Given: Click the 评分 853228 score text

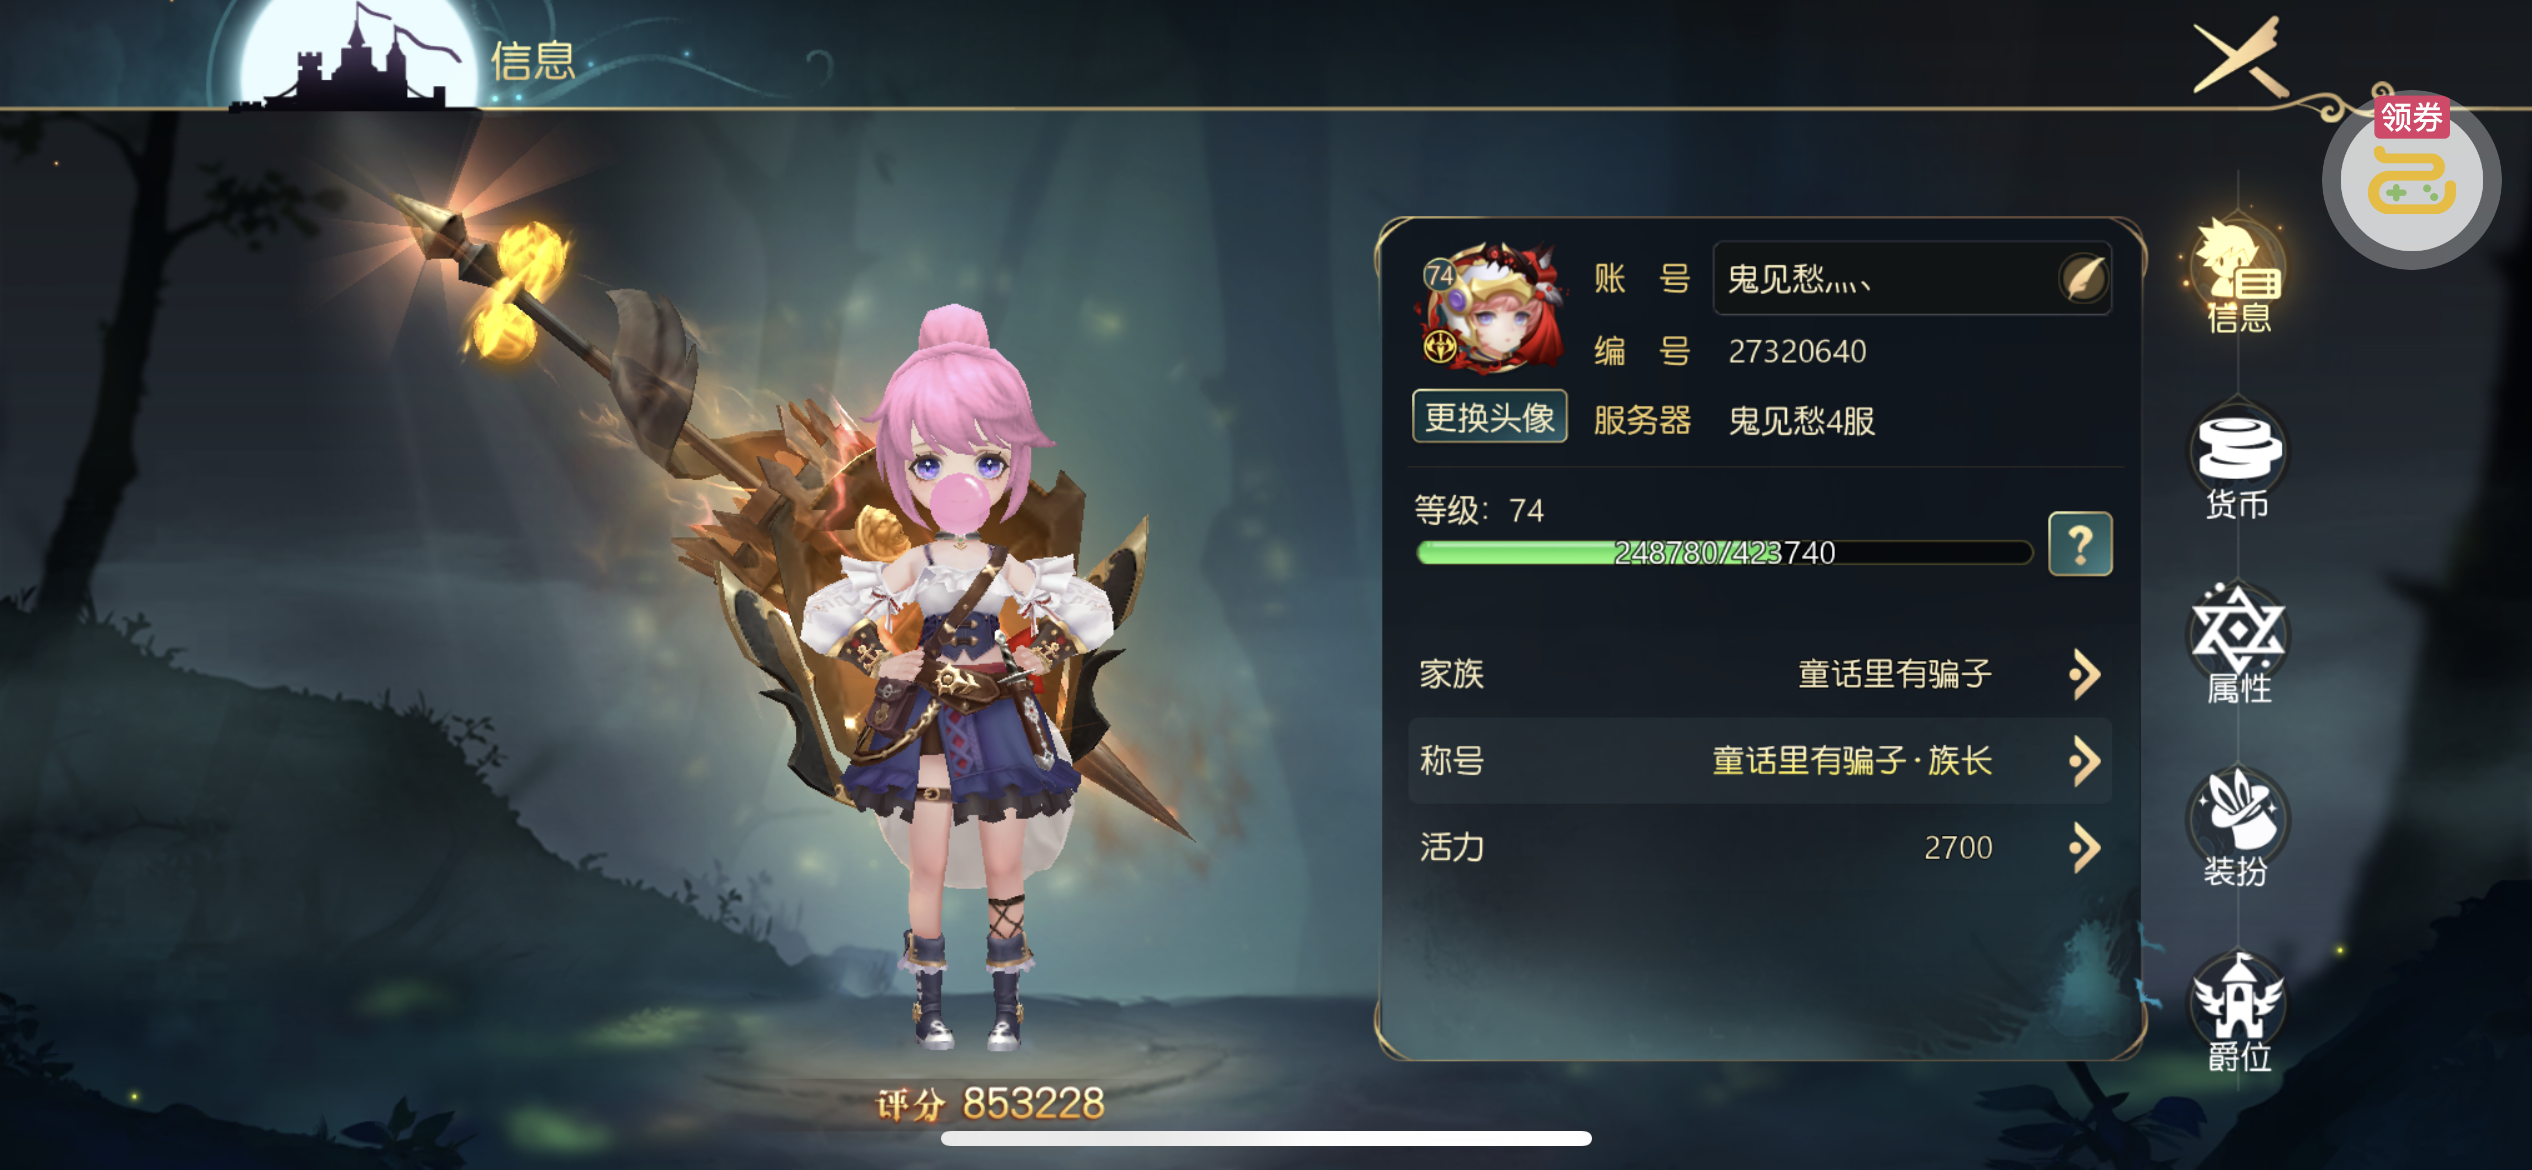Looking at the screenshot, I should 990,1104.
